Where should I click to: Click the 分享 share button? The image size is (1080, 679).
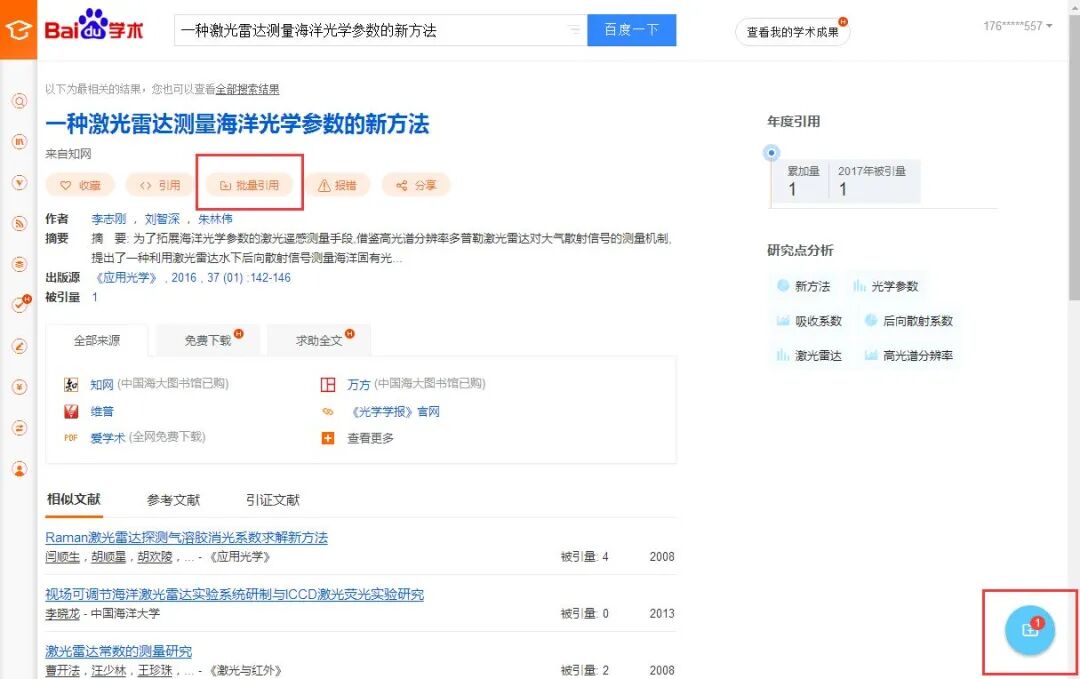coord(416,185)
